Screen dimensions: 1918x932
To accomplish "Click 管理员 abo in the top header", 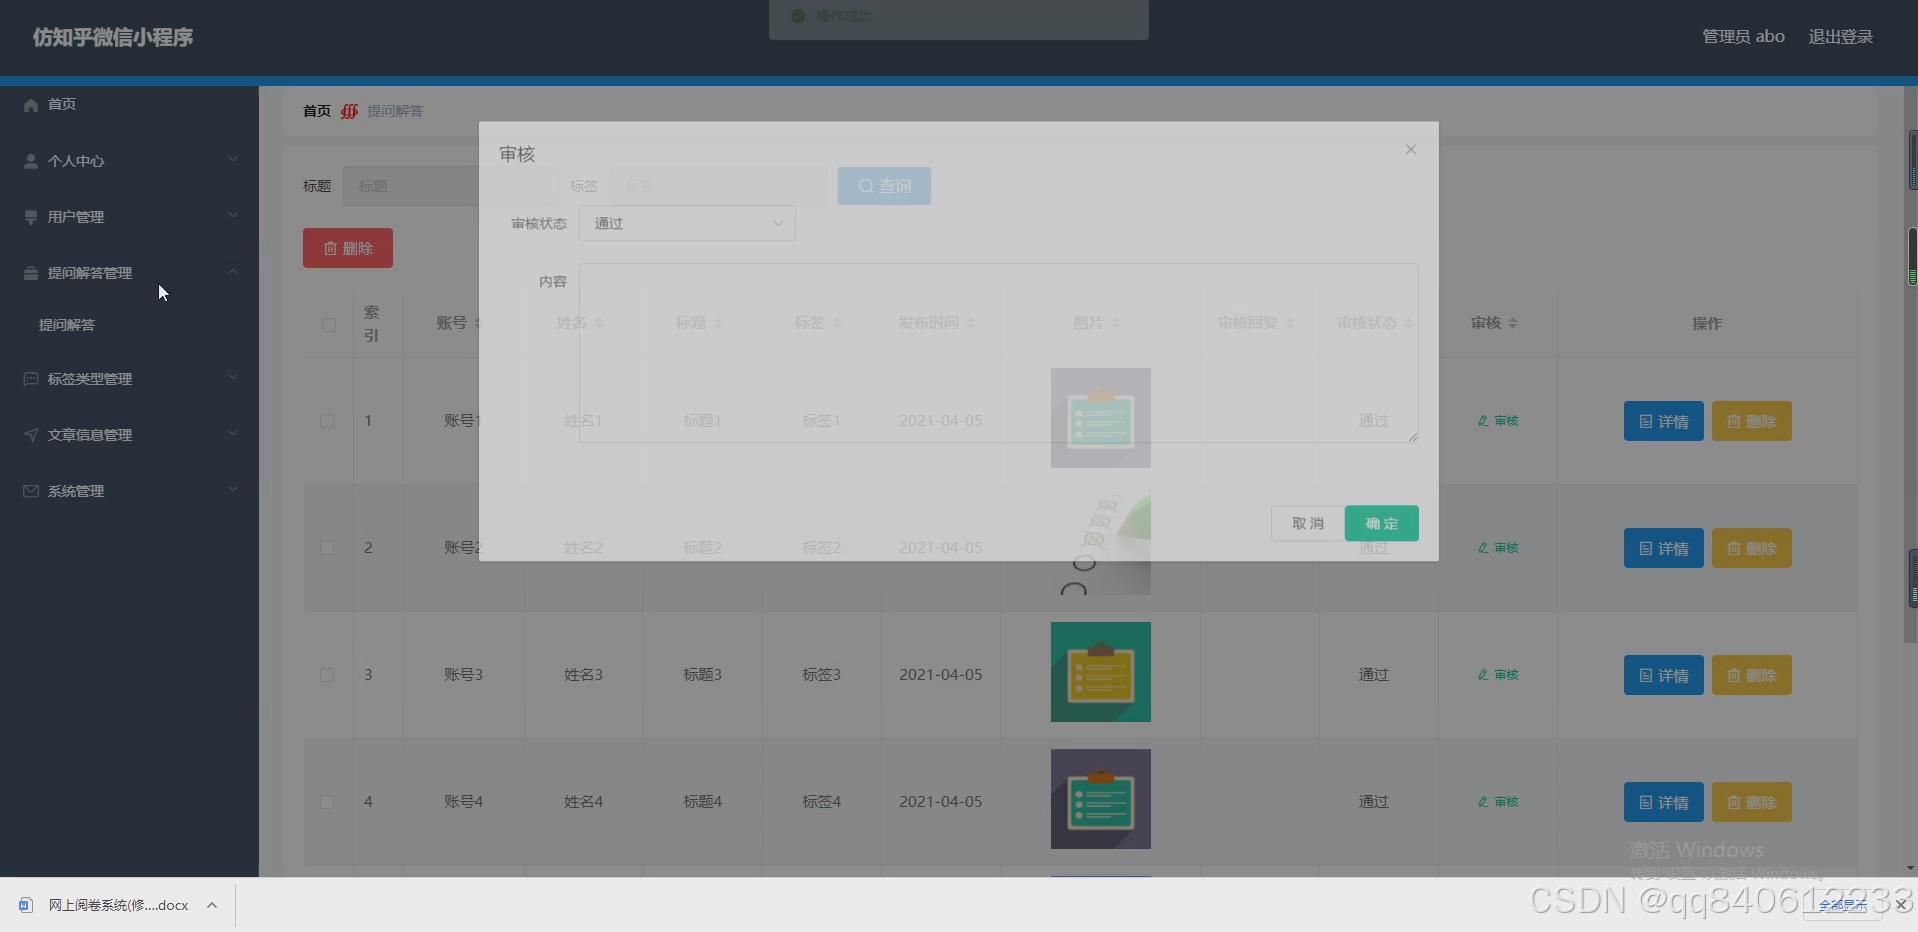I will (1743, 37).
